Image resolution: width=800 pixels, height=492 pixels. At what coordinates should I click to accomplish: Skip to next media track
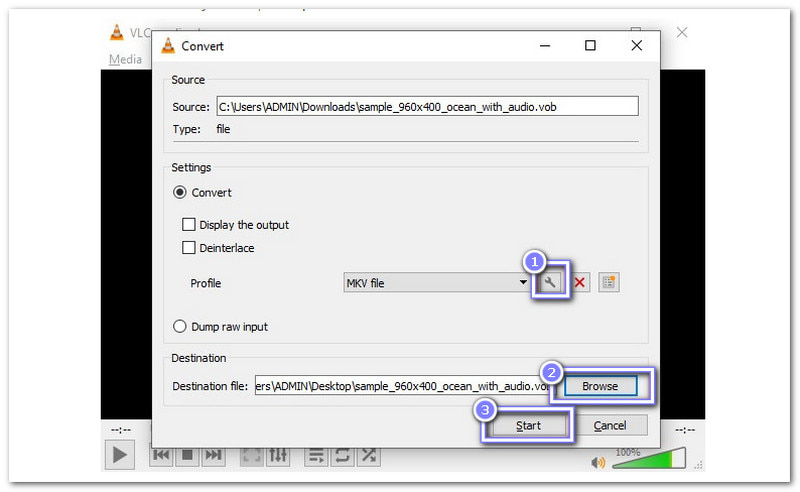[213, 455]
